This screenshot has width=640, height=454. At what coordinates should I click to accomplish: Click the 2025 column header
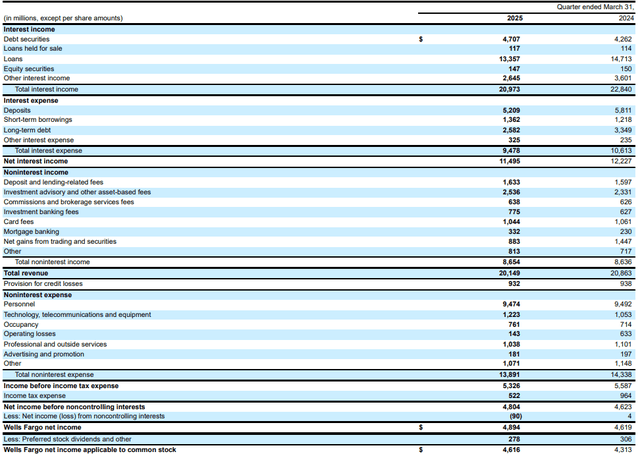coord(515,18)
